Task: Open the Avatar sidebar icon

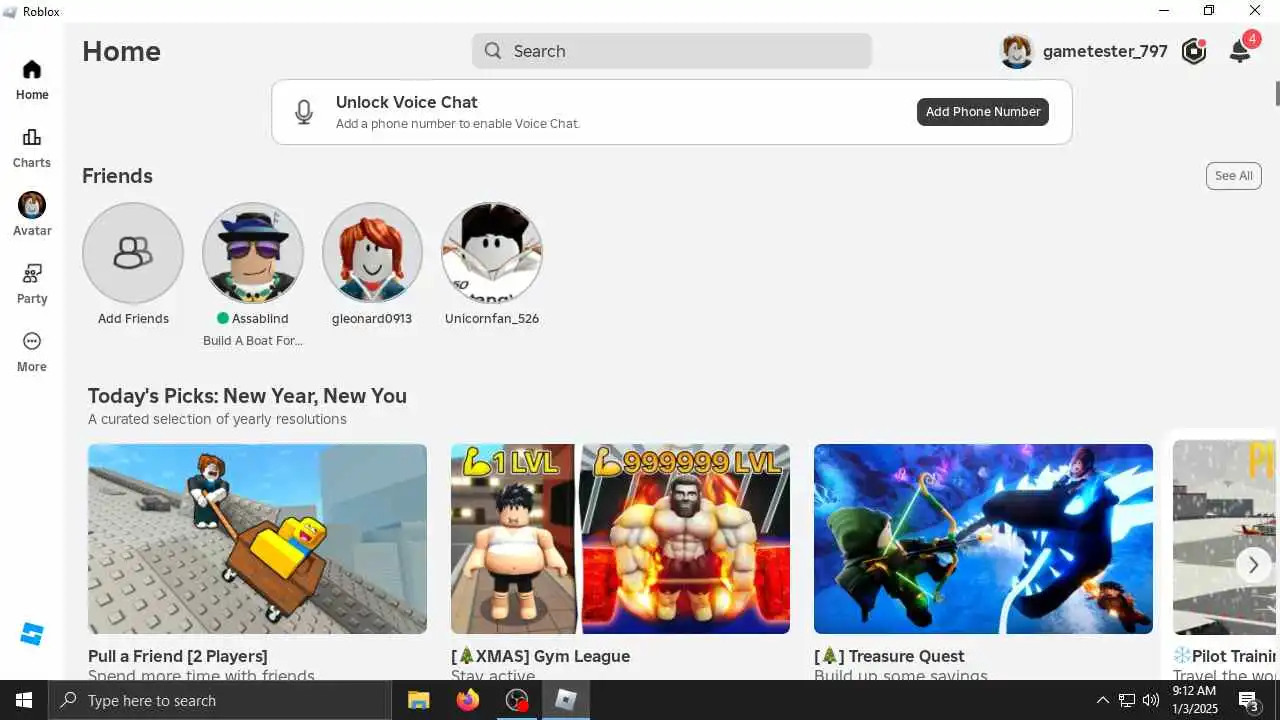Action: click(32, 205)
